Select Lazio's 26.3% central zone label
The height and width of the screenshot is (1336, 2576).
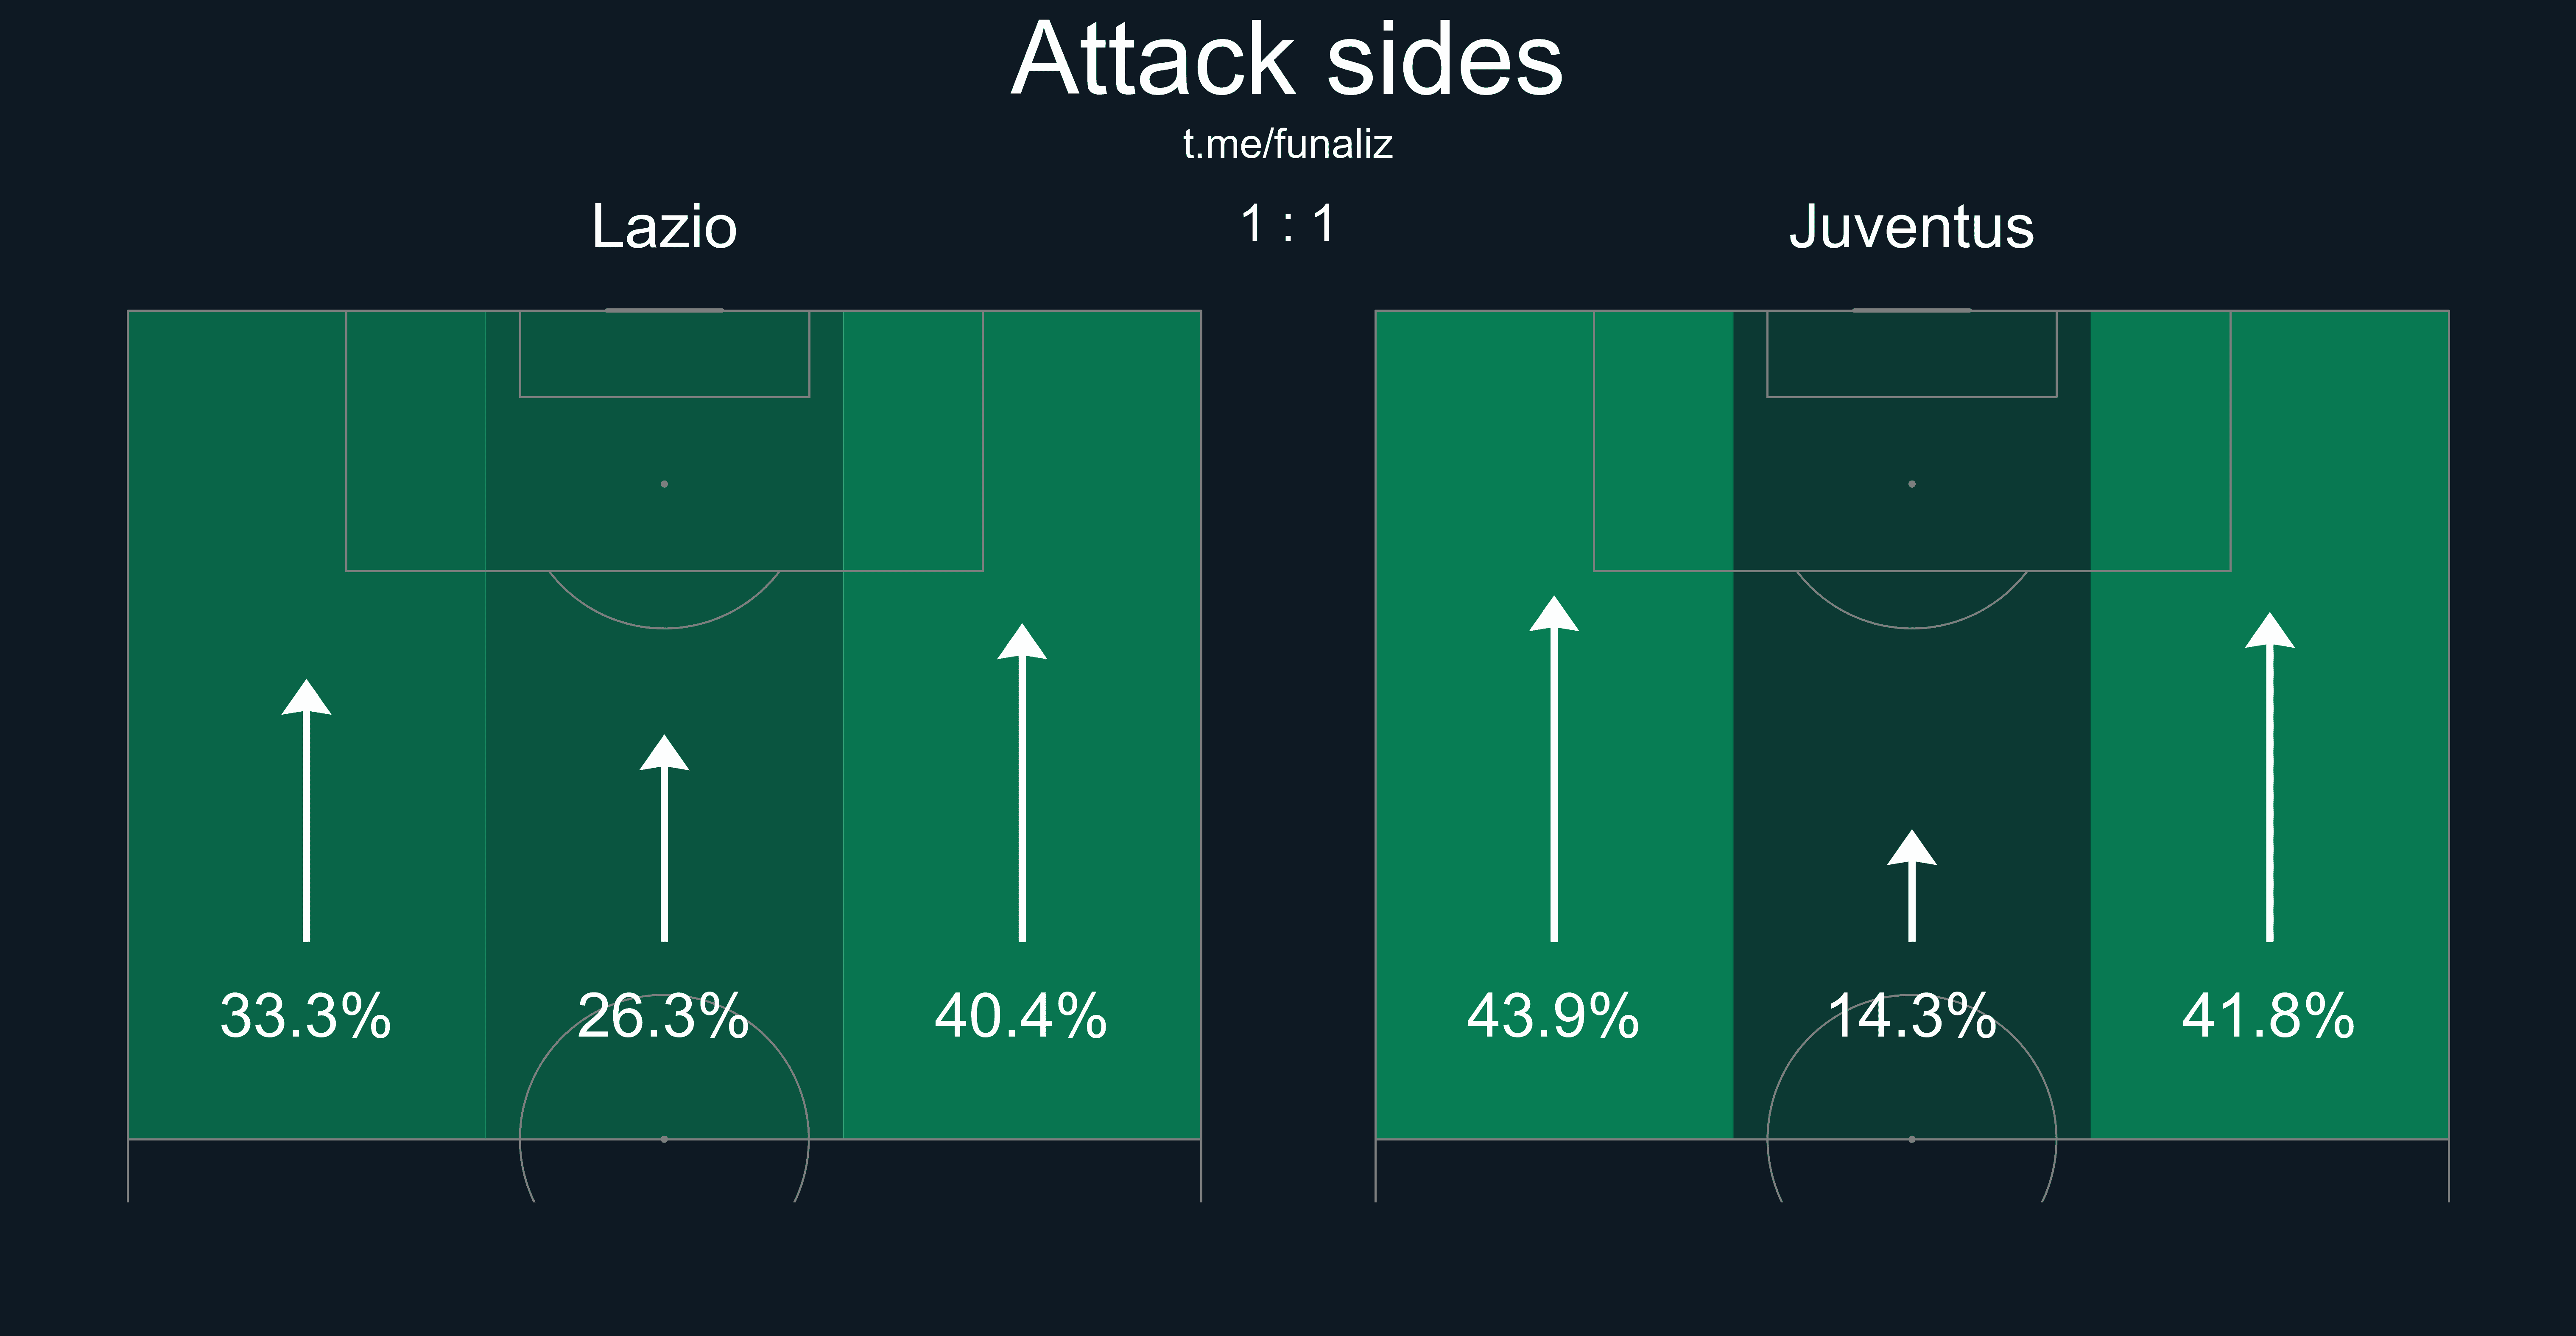664,1016
